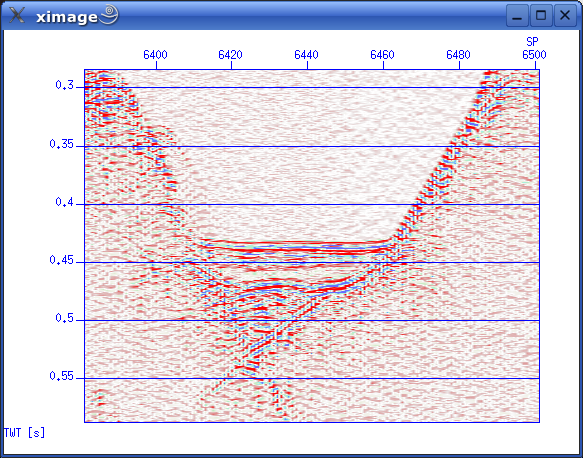The width and height of the screenshot is (583, 458).
Task: Click the X11 logo icon in title bar
Action: (17, 15)
